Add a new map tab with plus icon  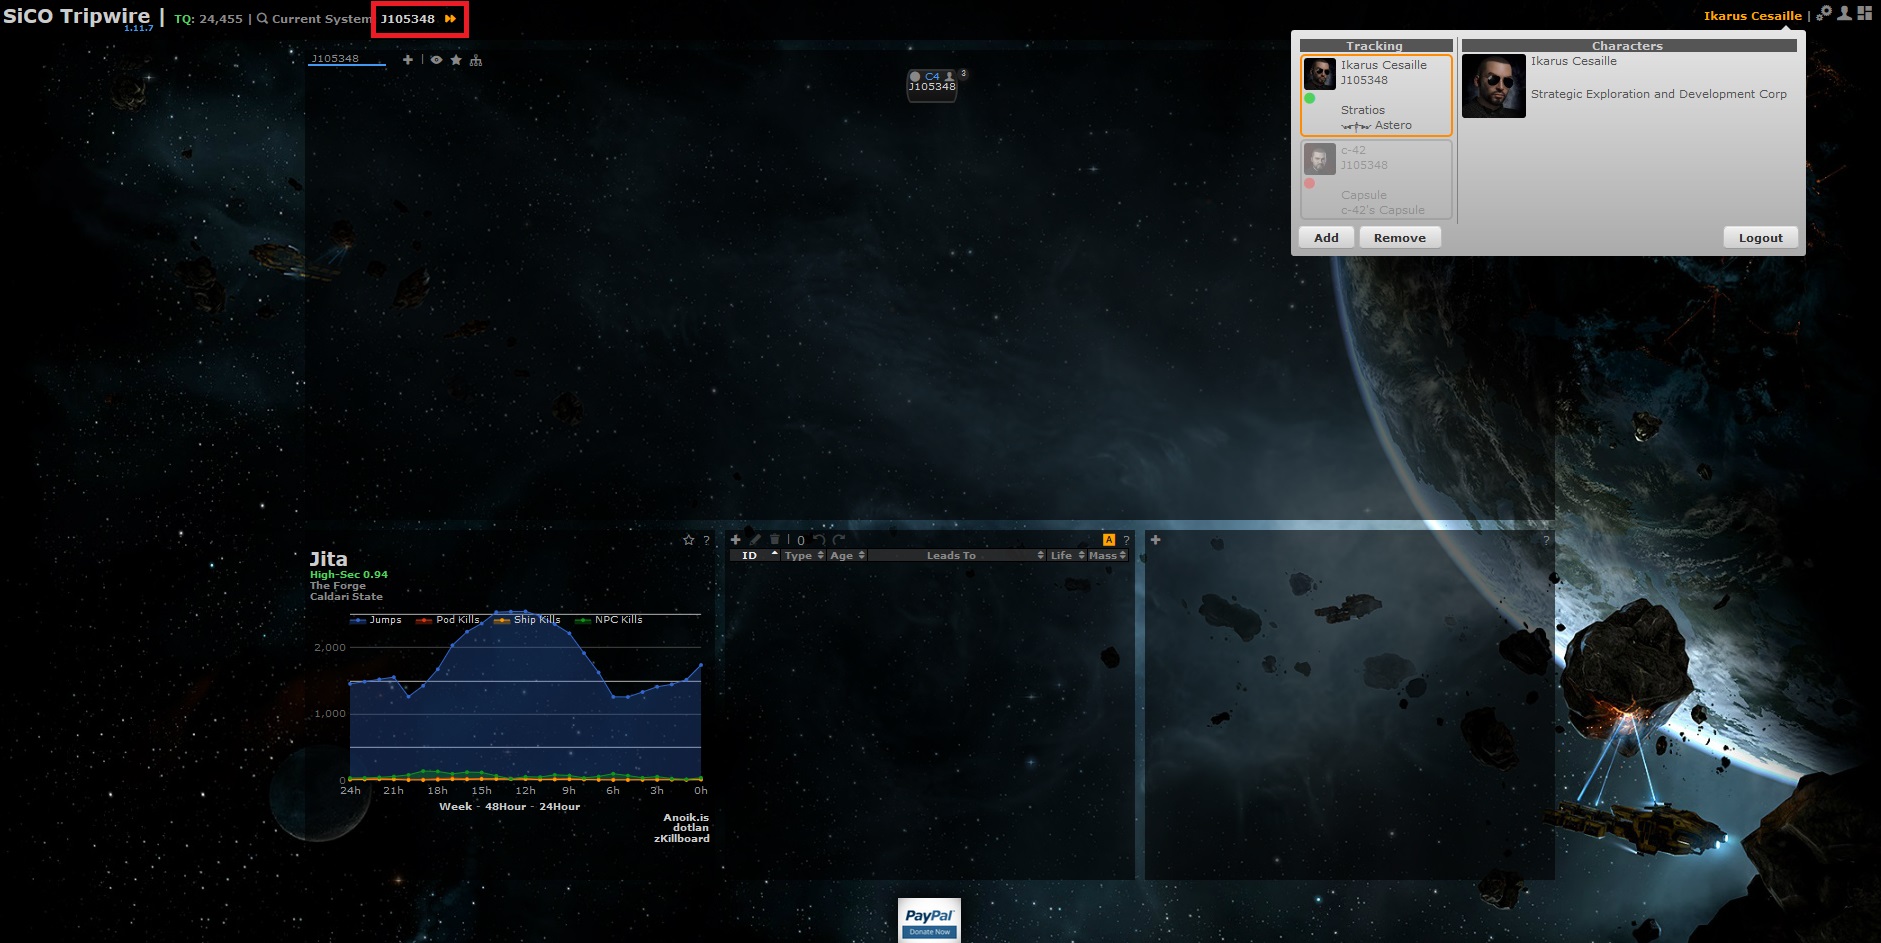pyautogui.click(x=407, y=60)
